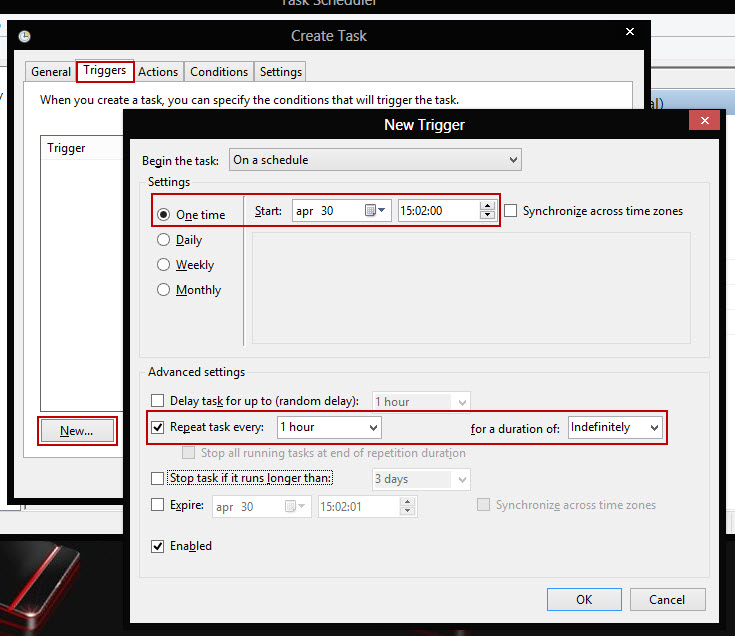Open the 3 days run-limit dropdown

tap(421, 479)
